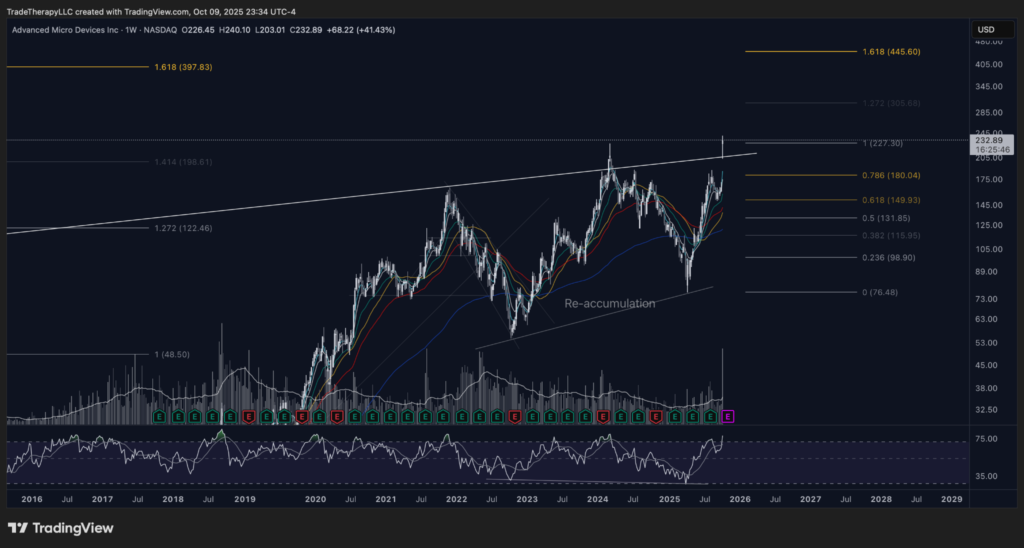Select the 0 (76.48) Fibonacci base label
Image resolution: width=1024 pixels, height=548 pixels.
coord(886,292)
